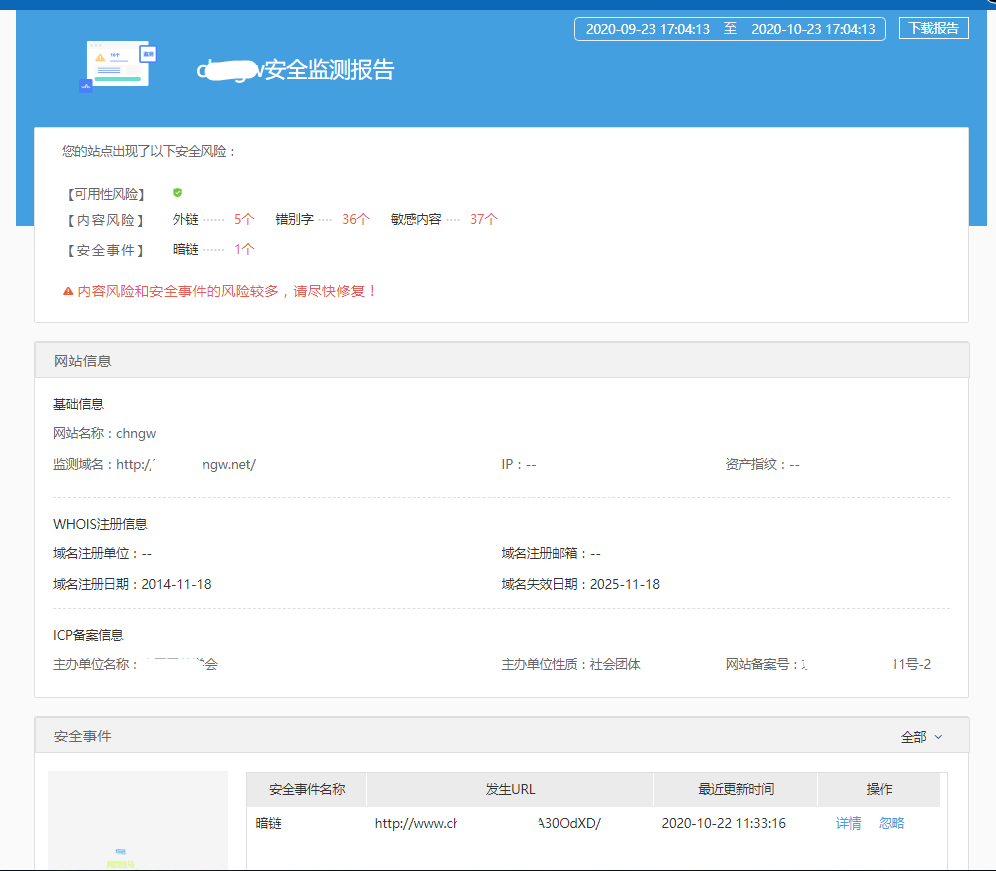Click the 暗链 event name cell
The width and height of the screenshot is (996, 871).
pyautogui.click(x=269, y=823)
